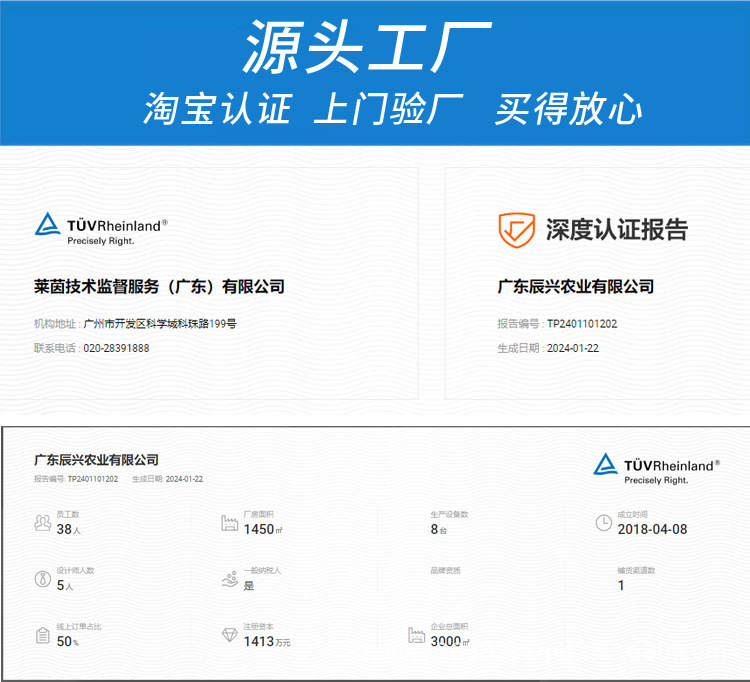Click the phone number 020-28391888
The width and height of the screenshot is (750, 682).
(x=116, y=348)
